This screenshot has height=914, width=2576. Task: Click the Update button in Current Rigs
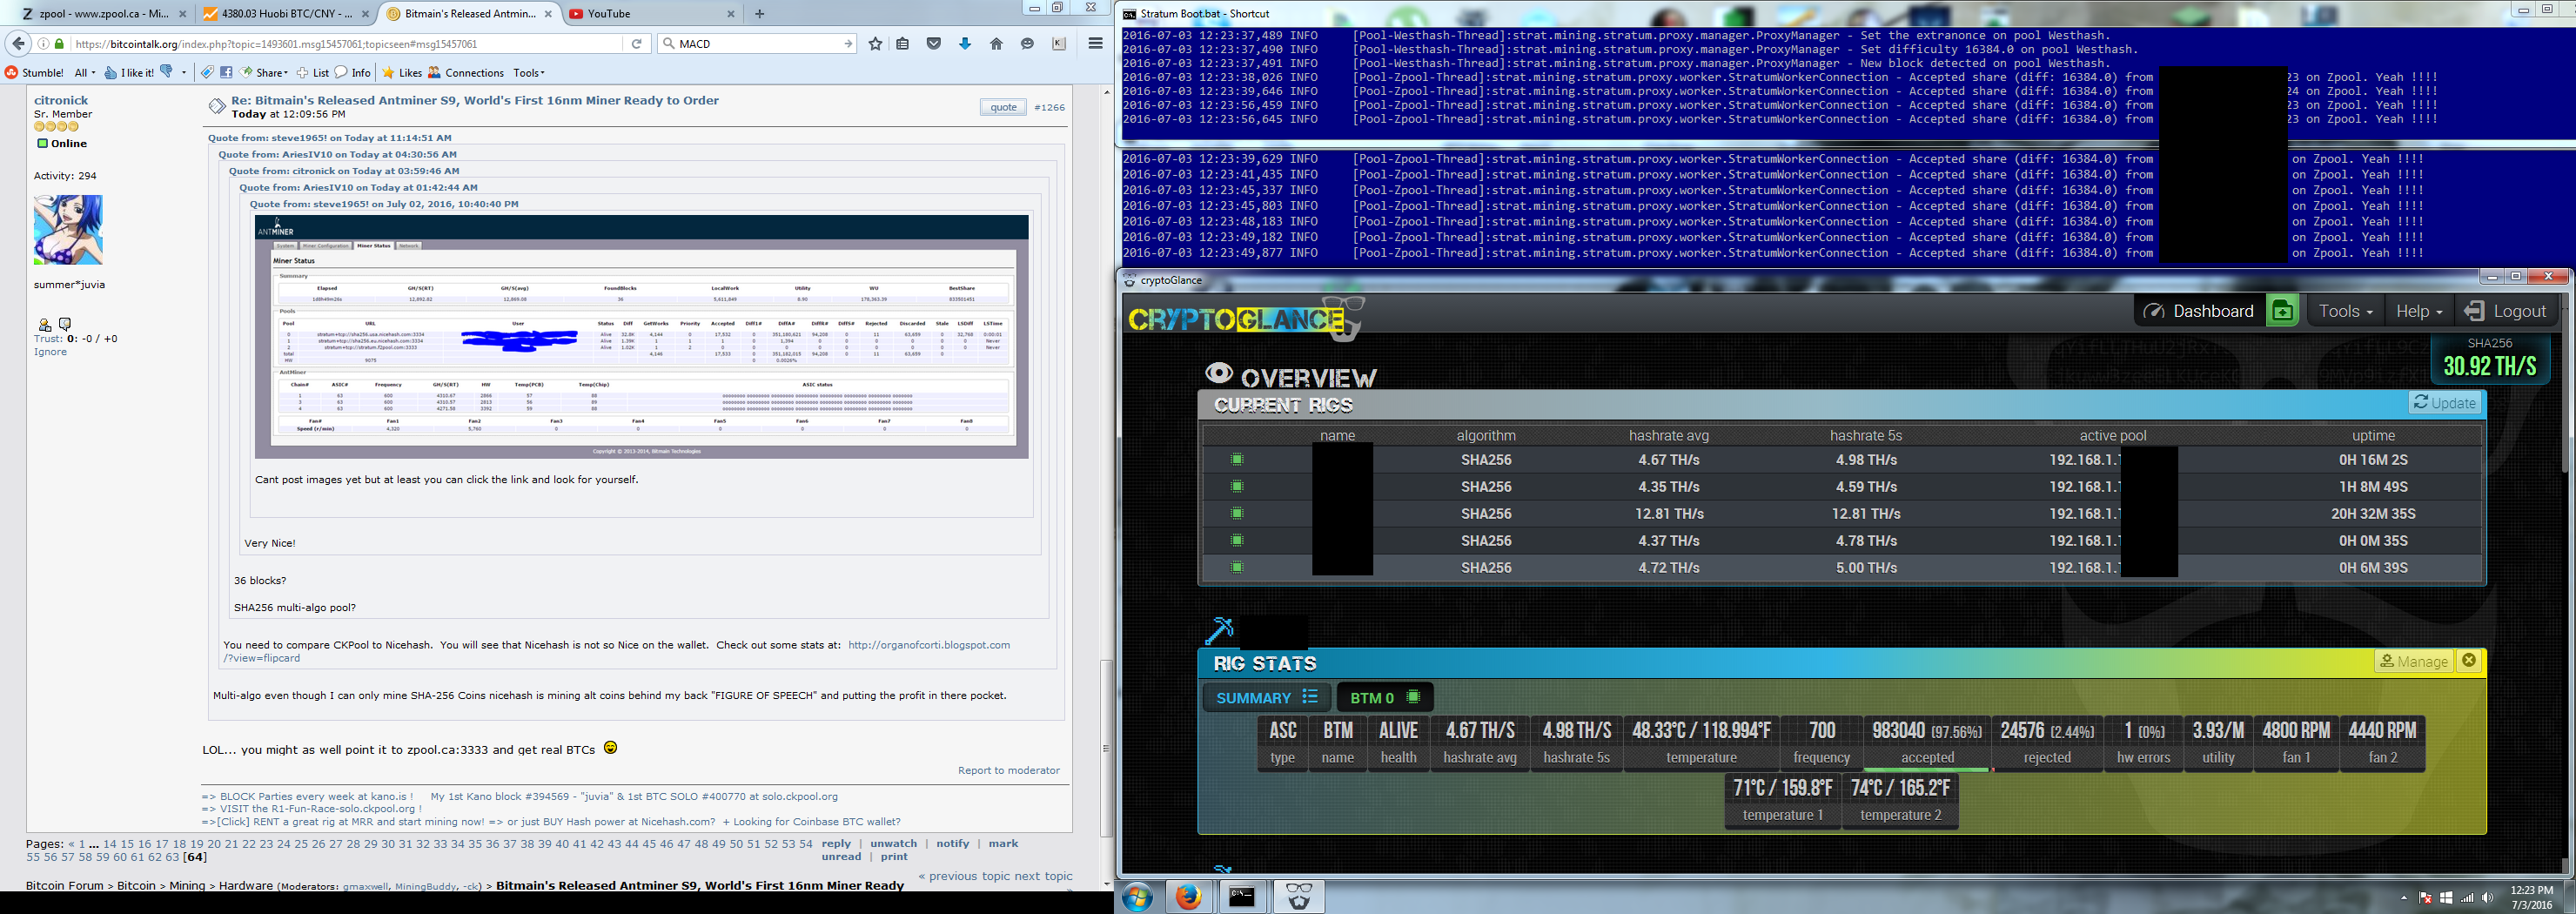click(x=2444, y=403)
